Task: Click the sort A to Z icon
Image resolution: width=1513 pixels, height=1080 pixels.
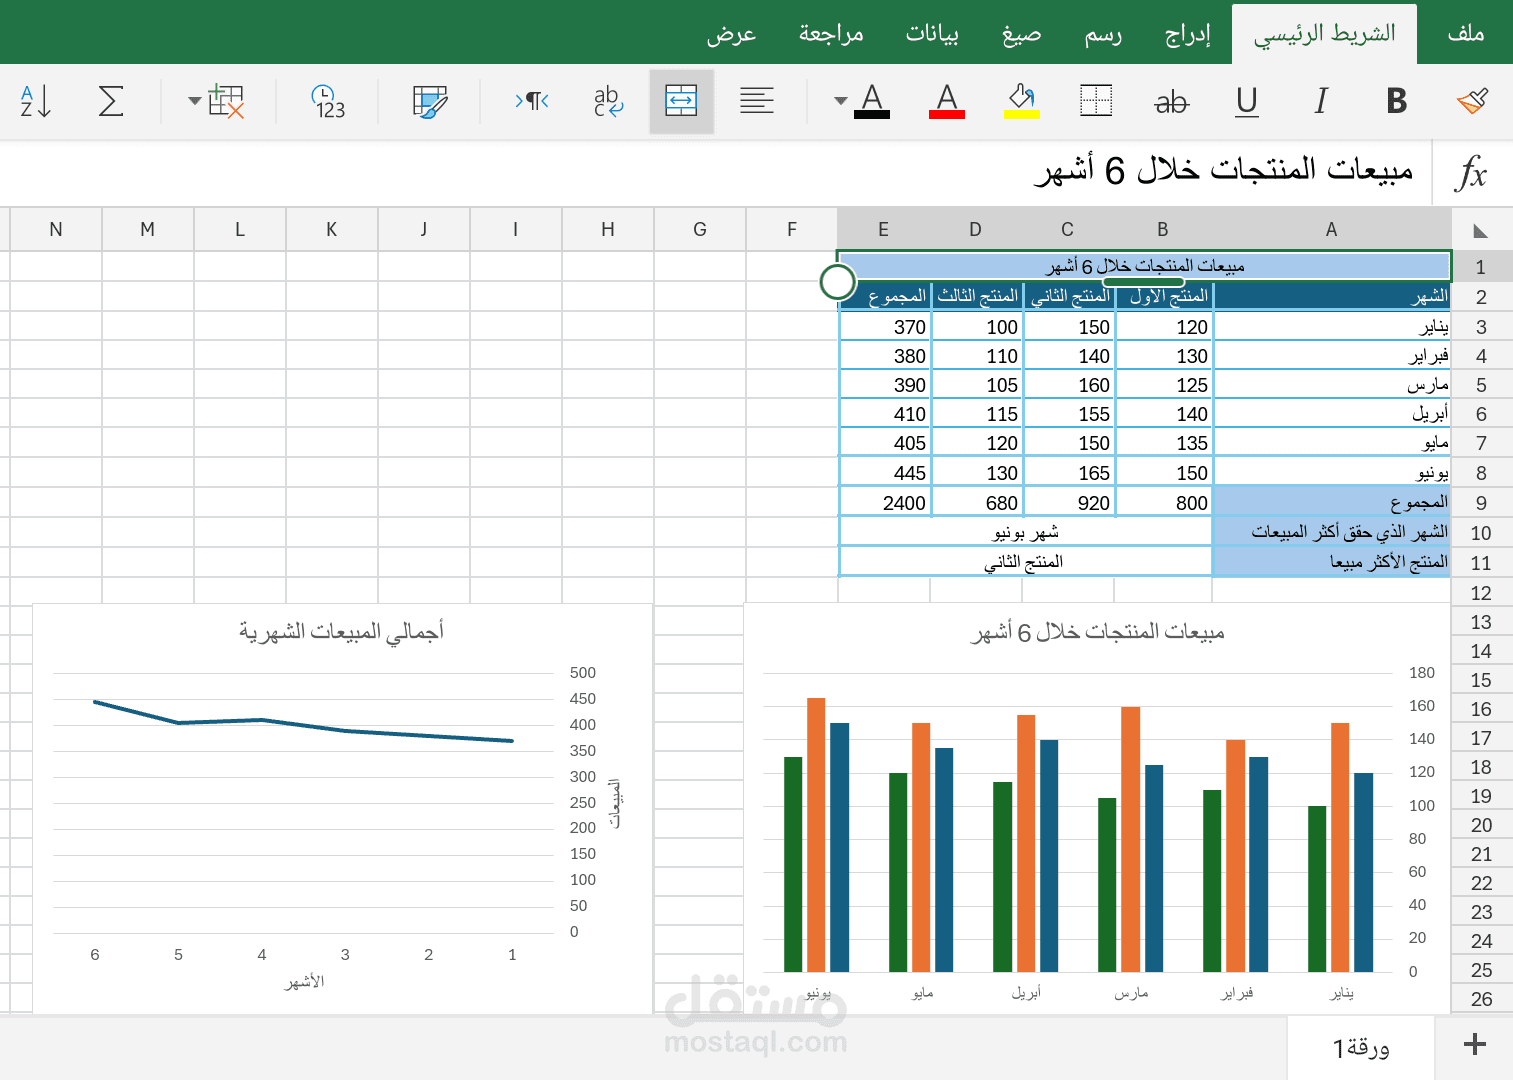Action: (36, 101)
